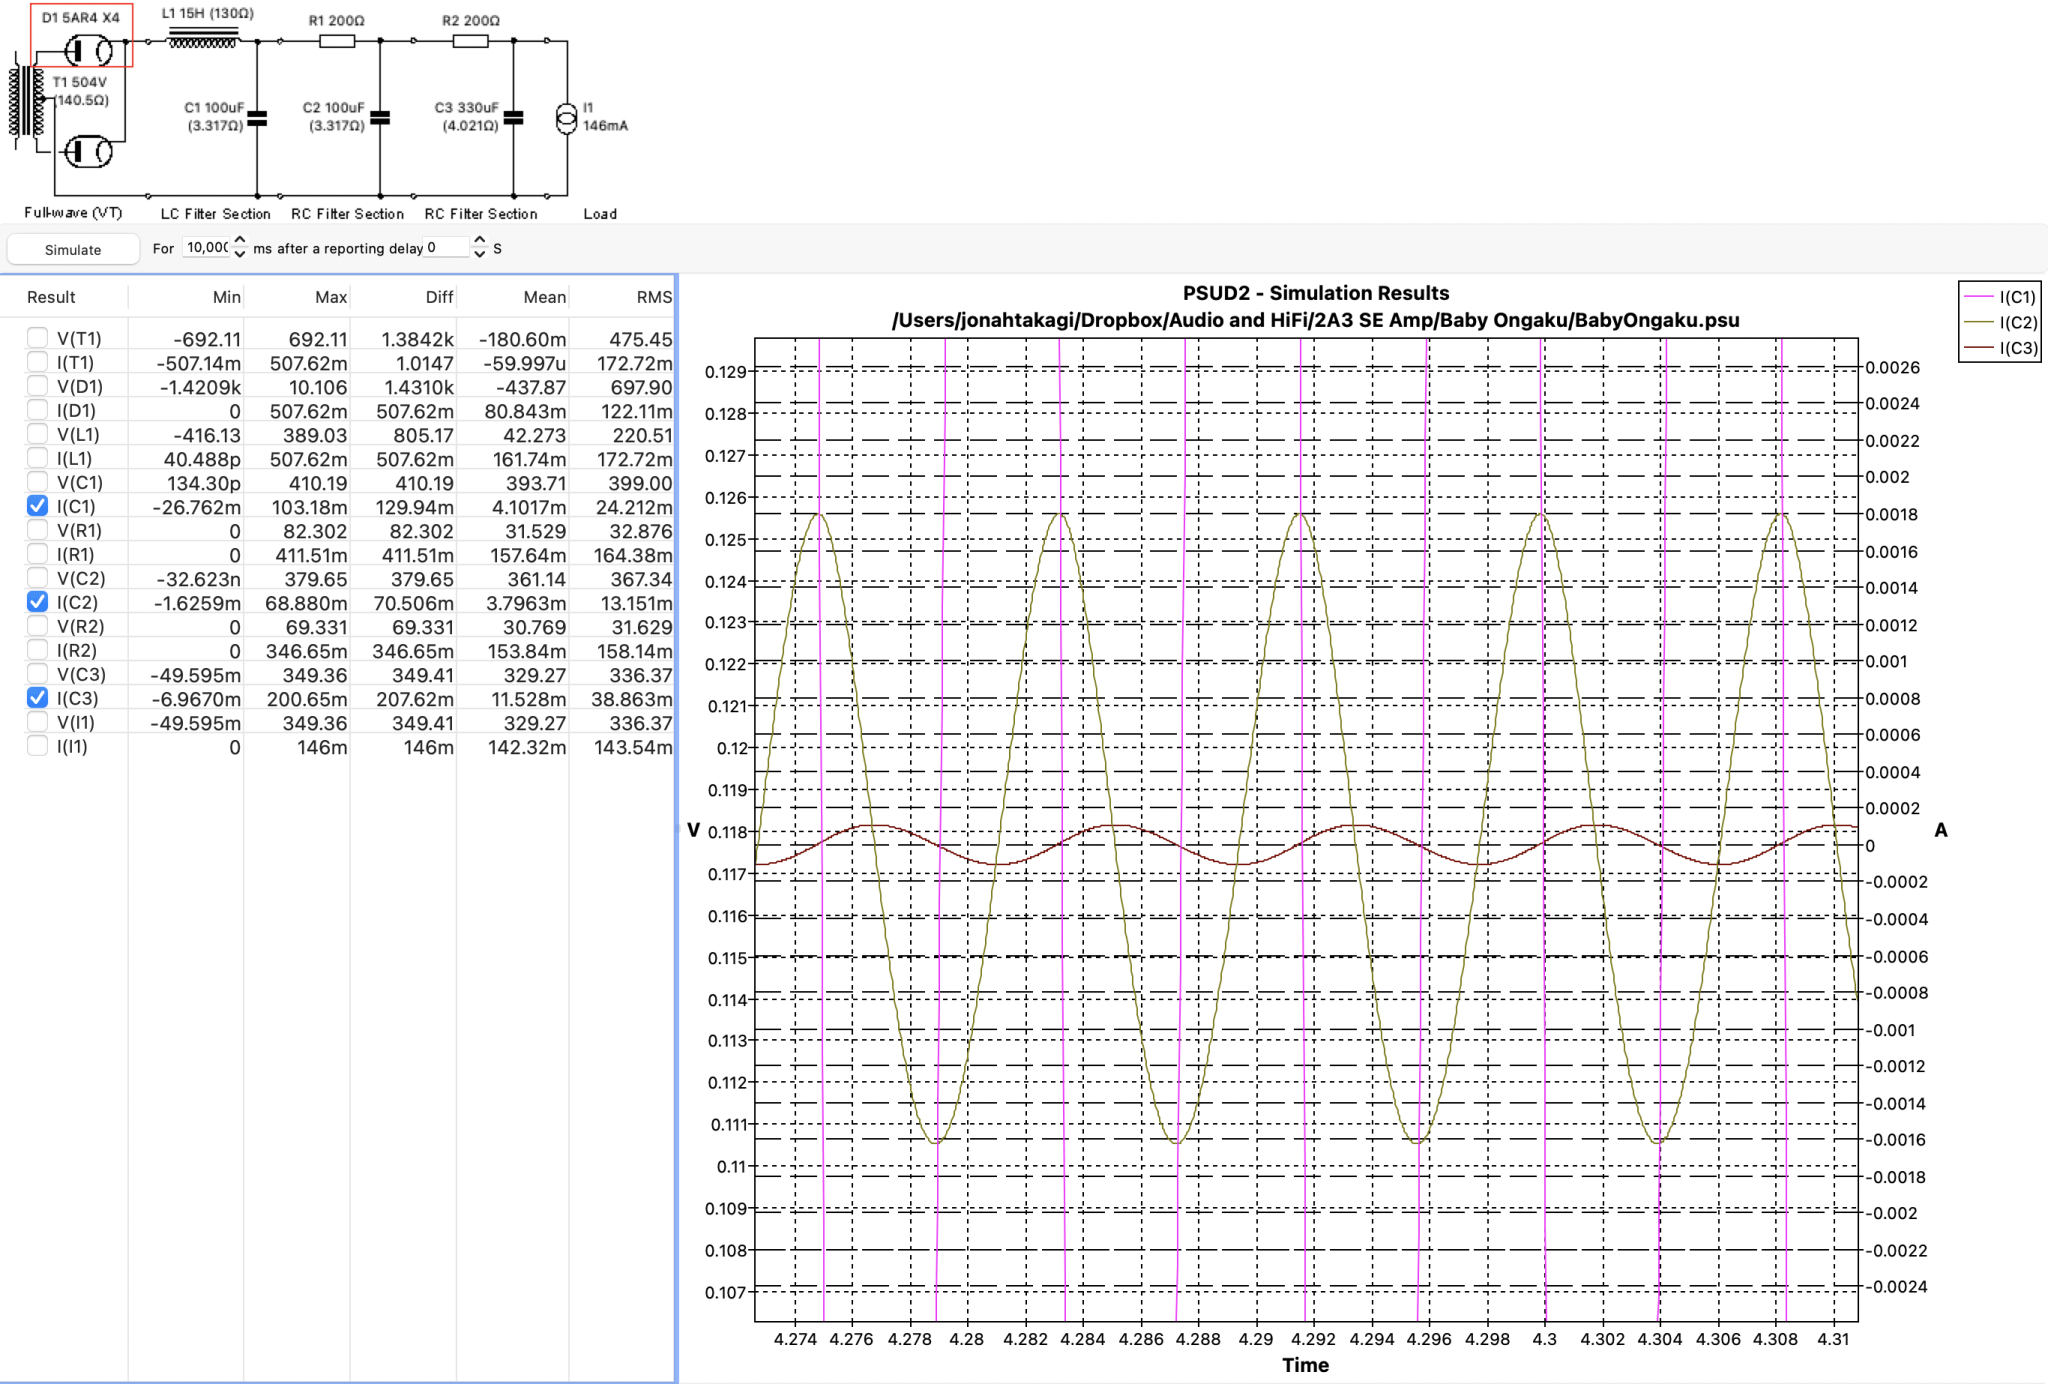Click the RMS column header
The image size is (2048, 1384).
[654, 297]
